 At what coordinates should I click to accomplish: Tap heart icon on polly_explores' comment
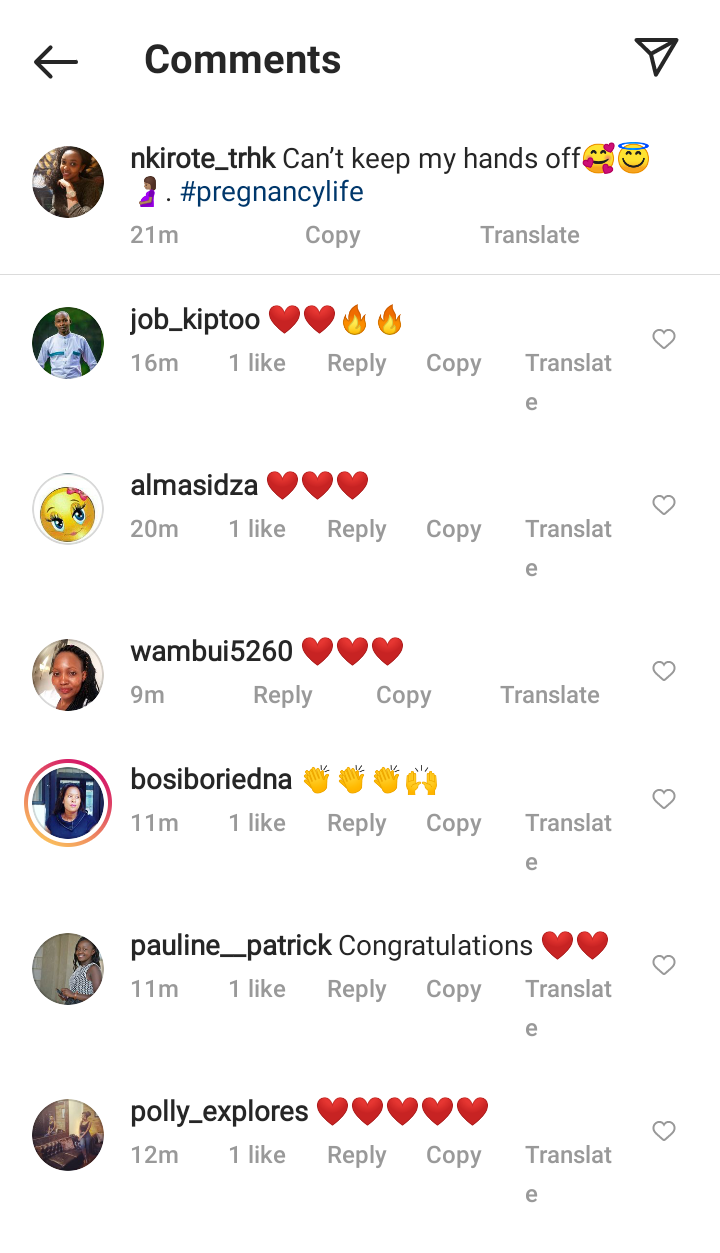664,1132
